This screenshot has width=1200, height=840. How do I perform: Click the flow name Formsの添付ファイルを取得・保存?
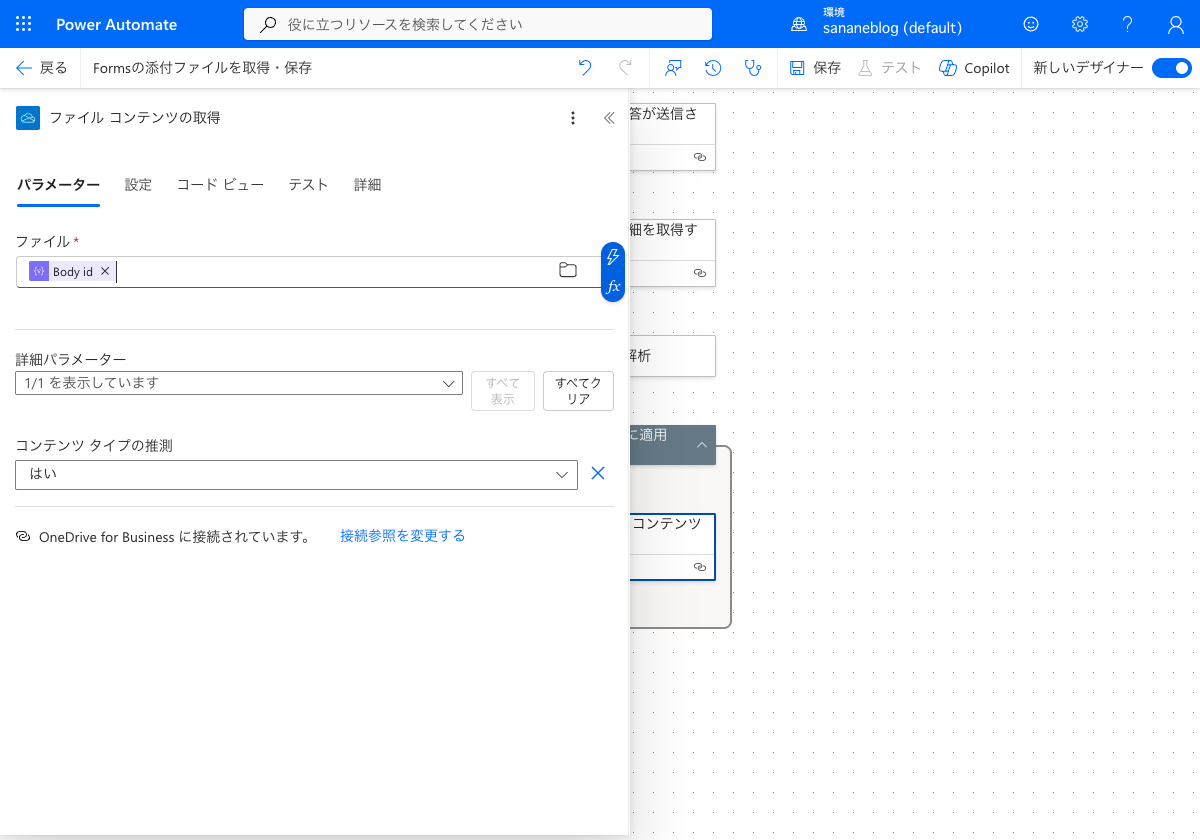202,68
